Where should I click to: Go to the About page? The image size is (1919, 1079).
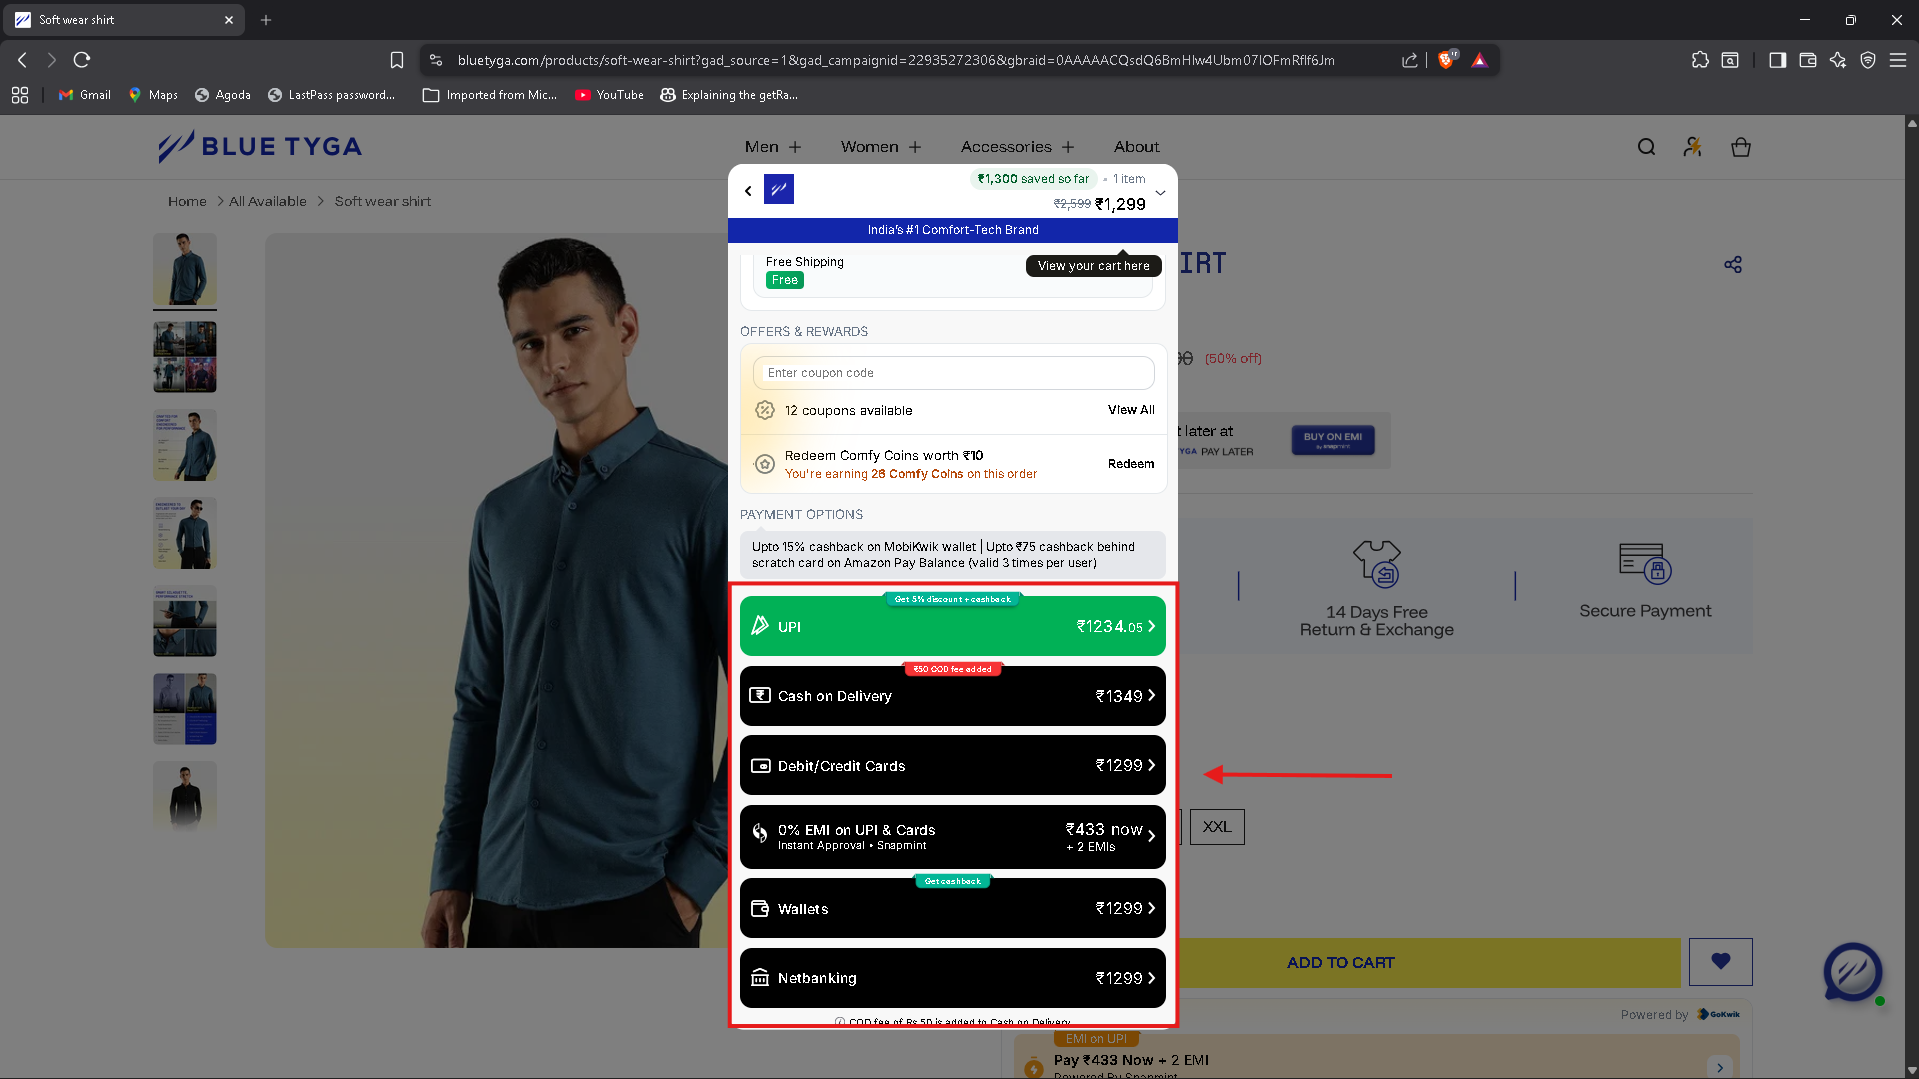point(1137,147)
